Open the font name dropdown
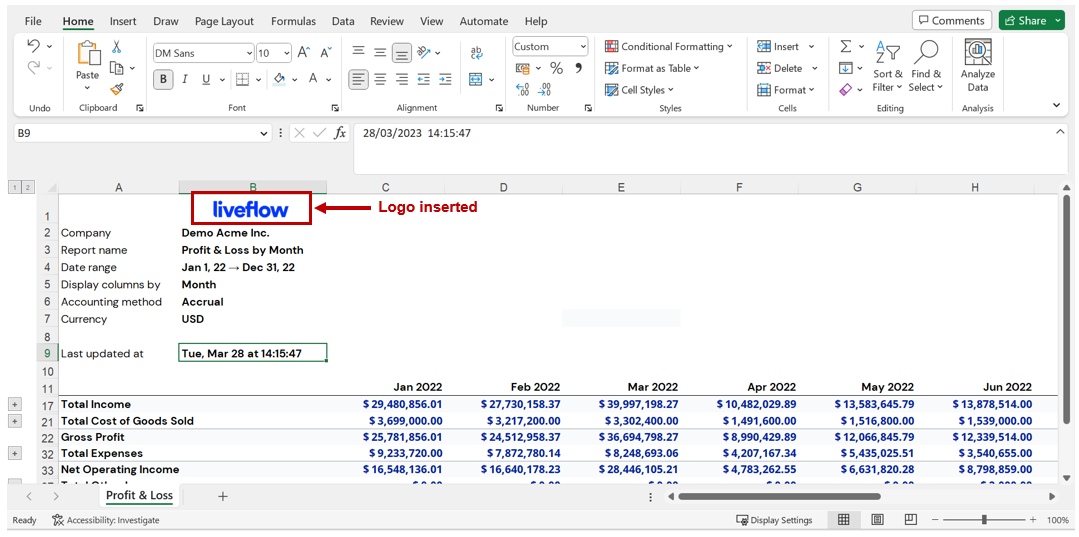This screenshot has width=1079, height=537. 249,53
